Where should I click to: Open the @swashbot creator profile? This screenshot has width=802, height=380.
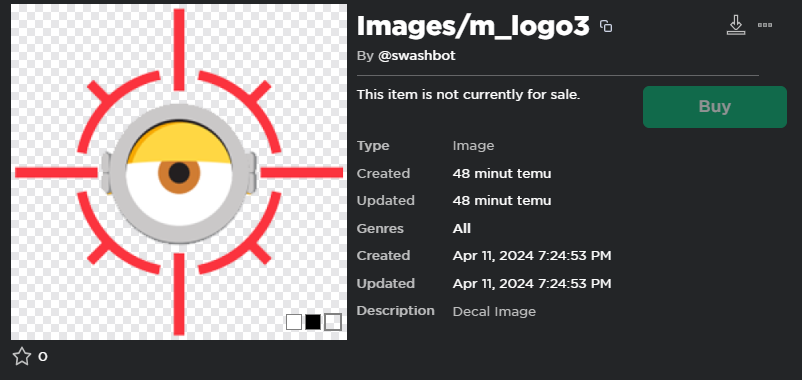click(416, 56)
